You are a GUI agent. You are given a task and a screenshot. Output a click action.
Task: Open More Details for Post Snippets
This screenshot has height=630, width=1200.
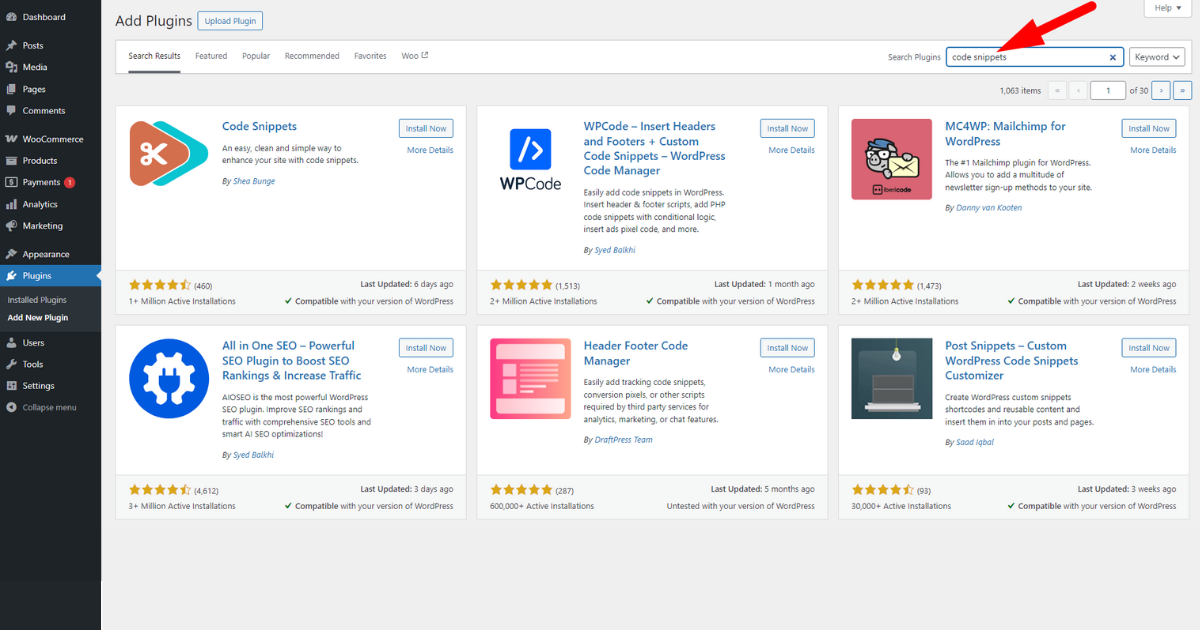pos(1154,370)
